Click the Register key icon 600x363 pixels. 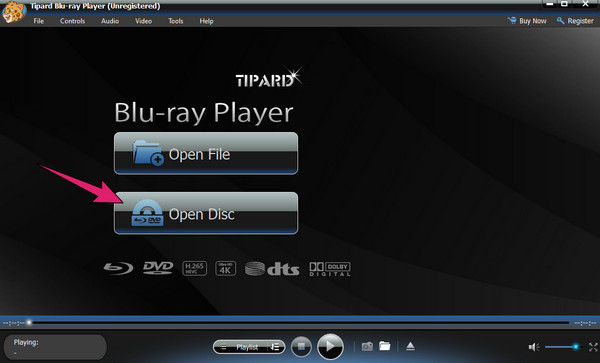(560, 21)
